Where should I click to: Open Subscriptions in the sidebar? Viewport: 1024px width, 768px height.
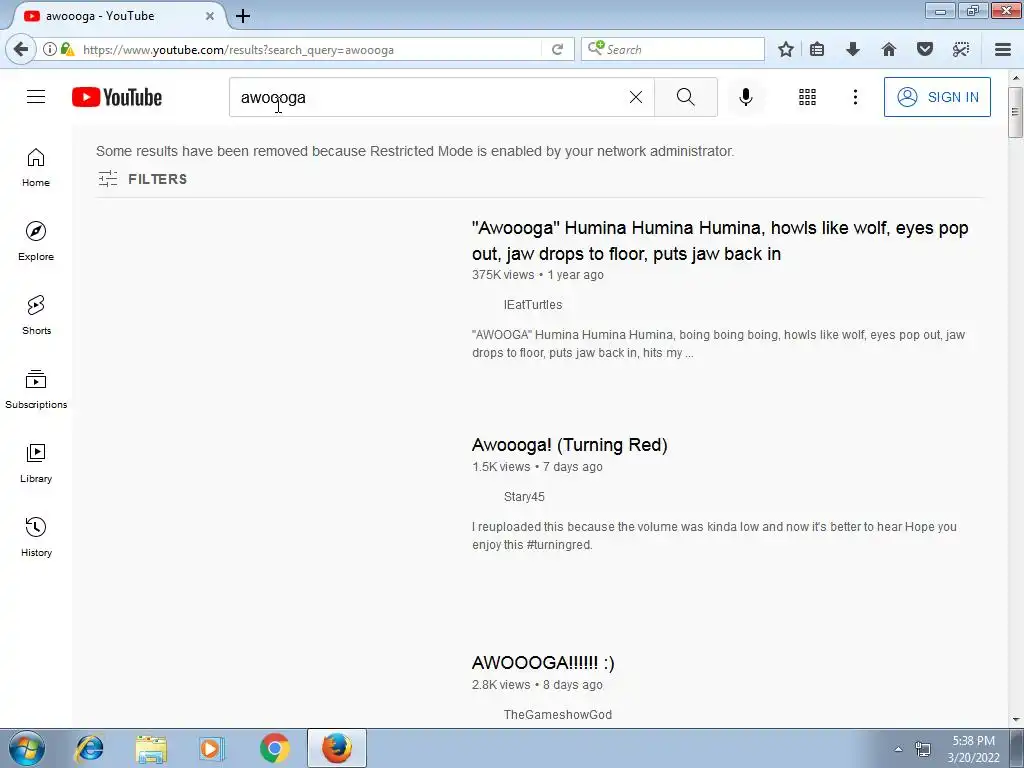pos(36,389)
